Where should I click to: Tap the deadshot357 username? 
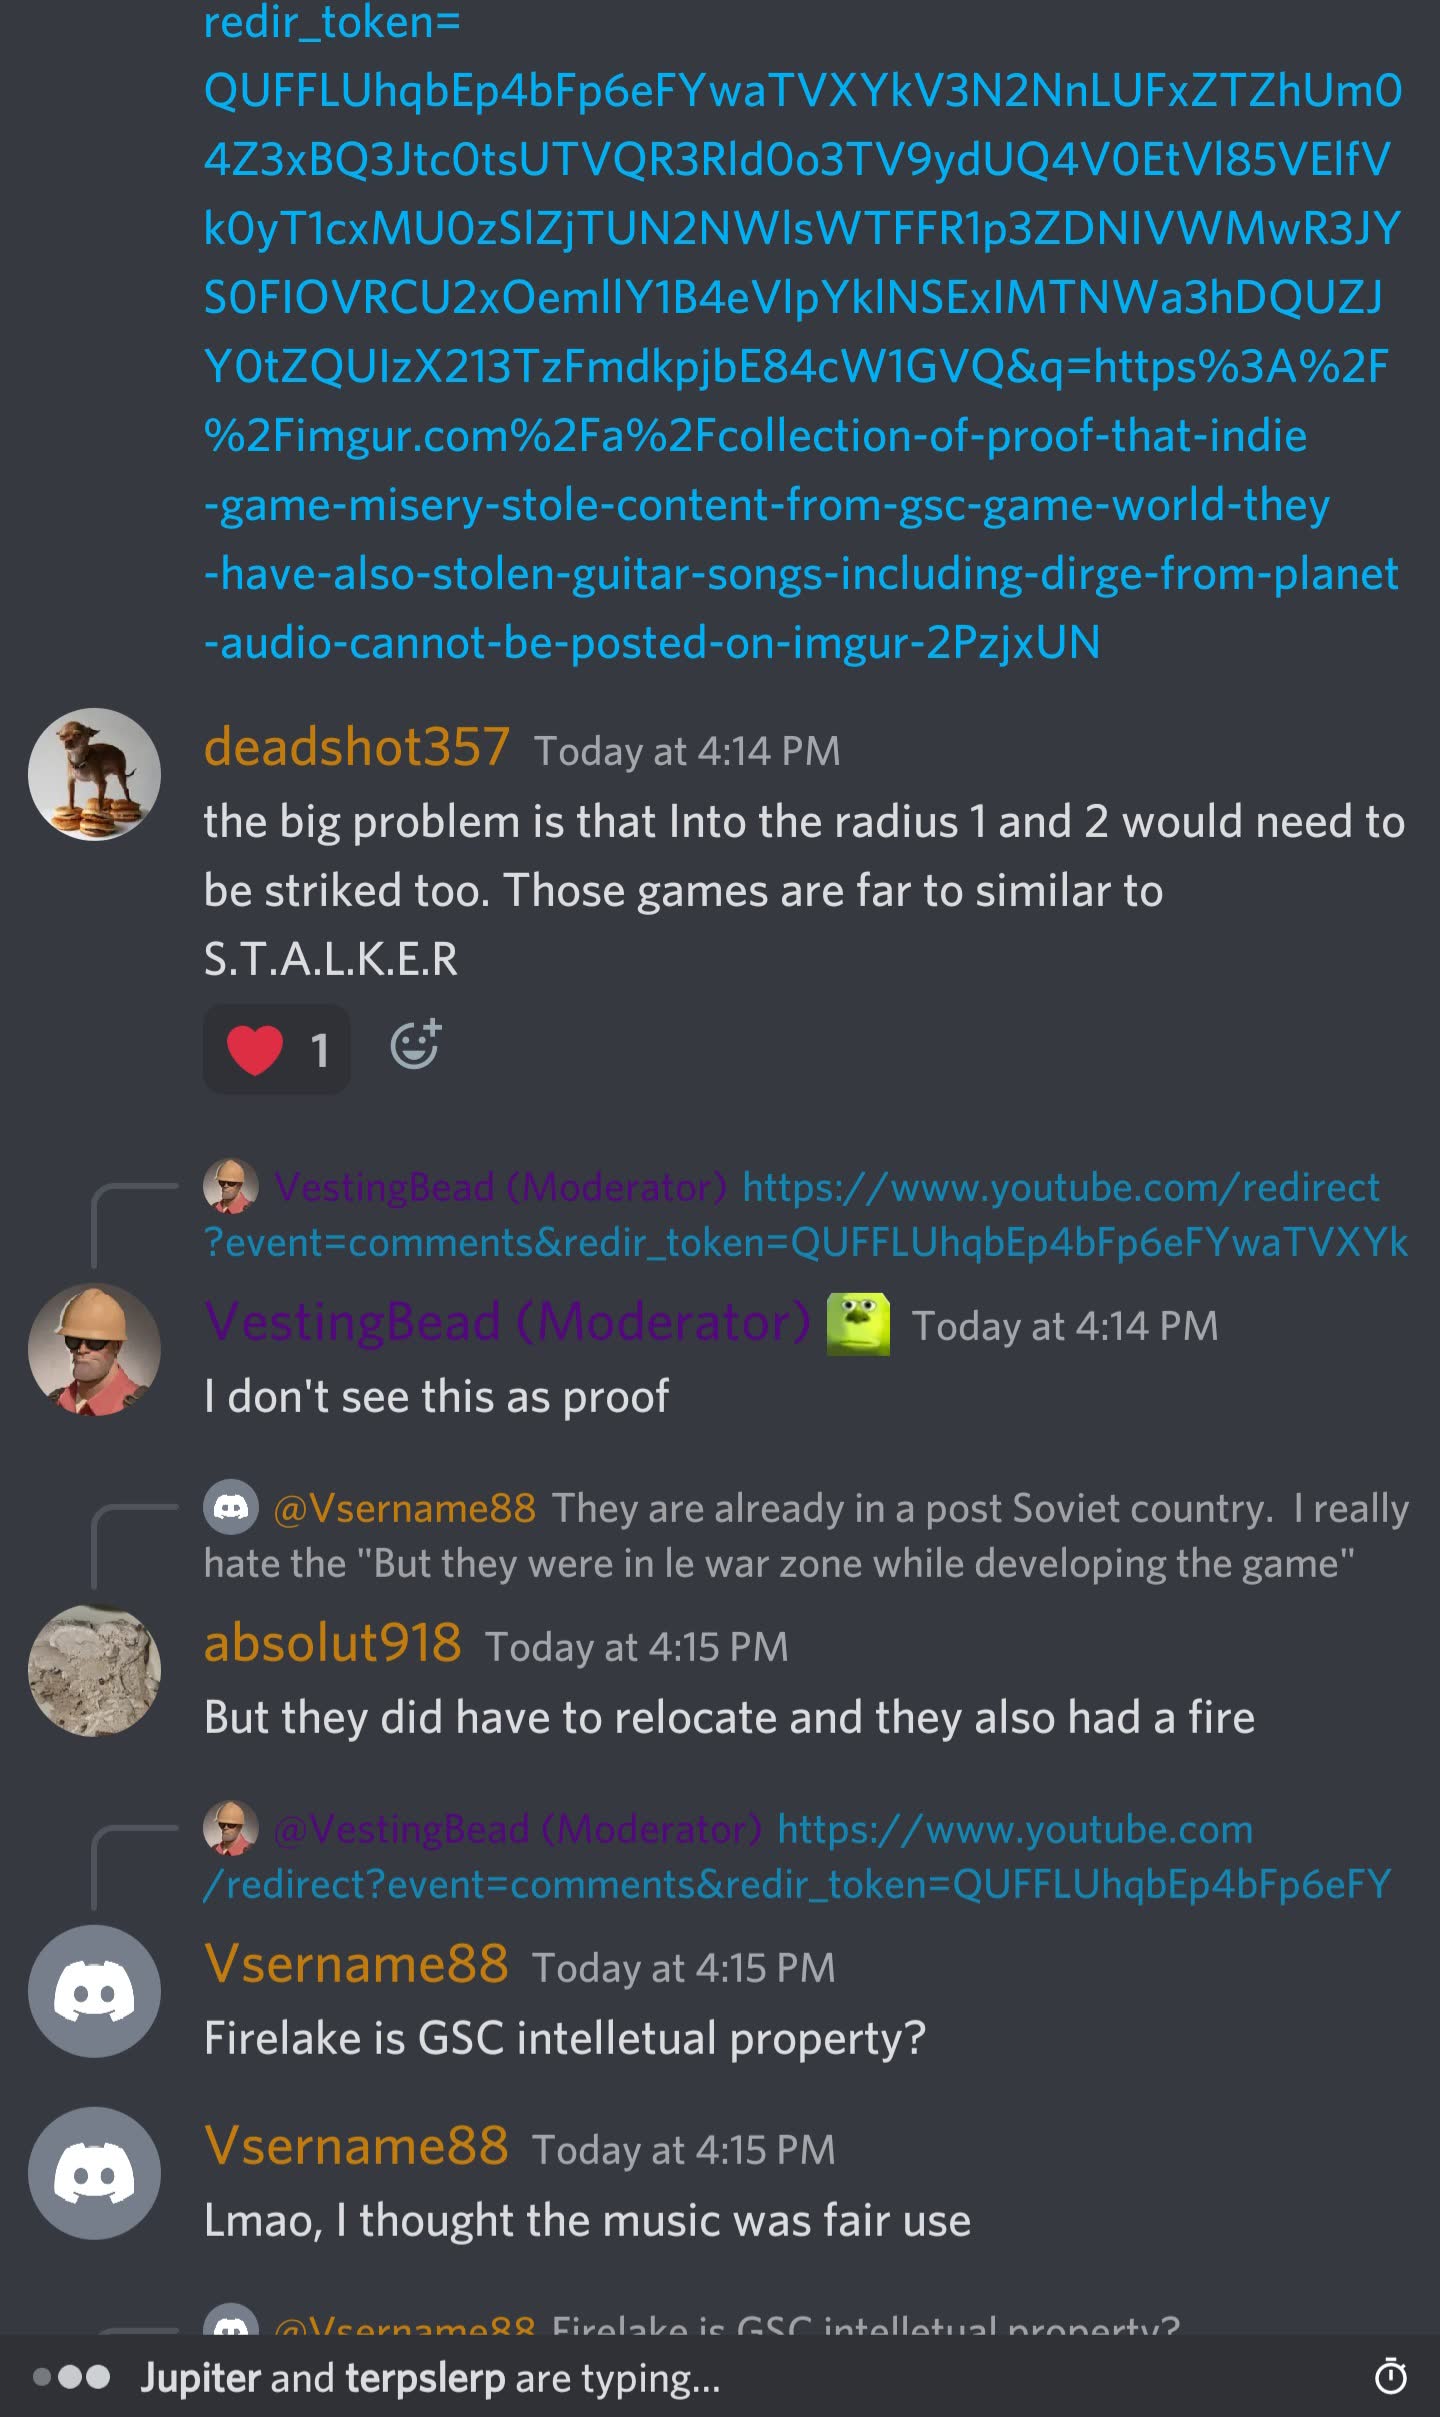click(x=357, y=747)
